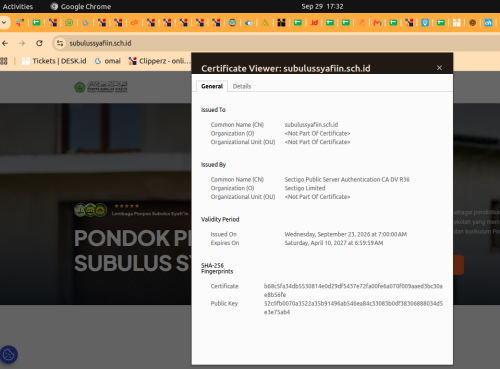Viewport: 500px width, 369px height.
Task: Go forward to next page
Action: [22, 43]
